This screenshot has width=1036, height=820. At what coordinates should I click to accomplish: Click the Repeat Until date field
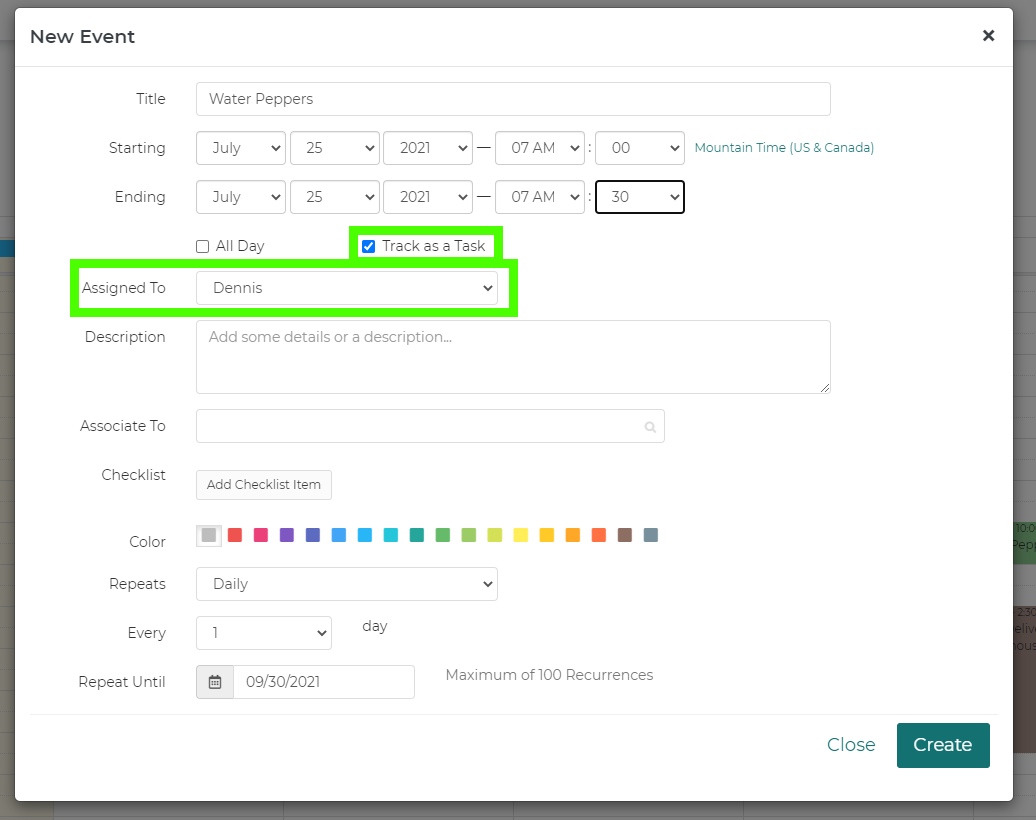point(324,682)
